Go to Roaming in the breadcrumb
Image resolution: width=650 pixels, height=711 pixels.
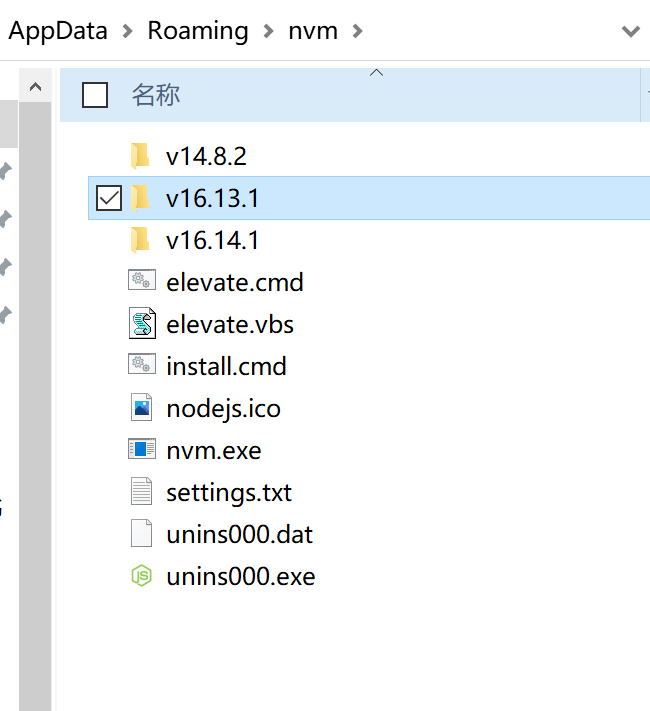click(x=198, y=31)
